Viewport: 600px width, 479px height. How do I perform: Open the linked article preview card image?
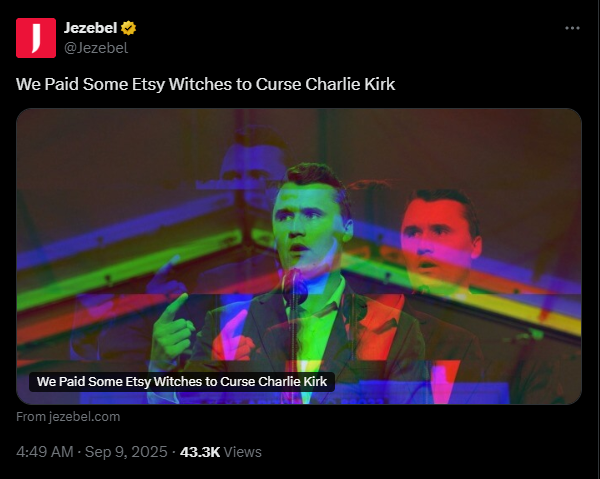coord(299,256)
